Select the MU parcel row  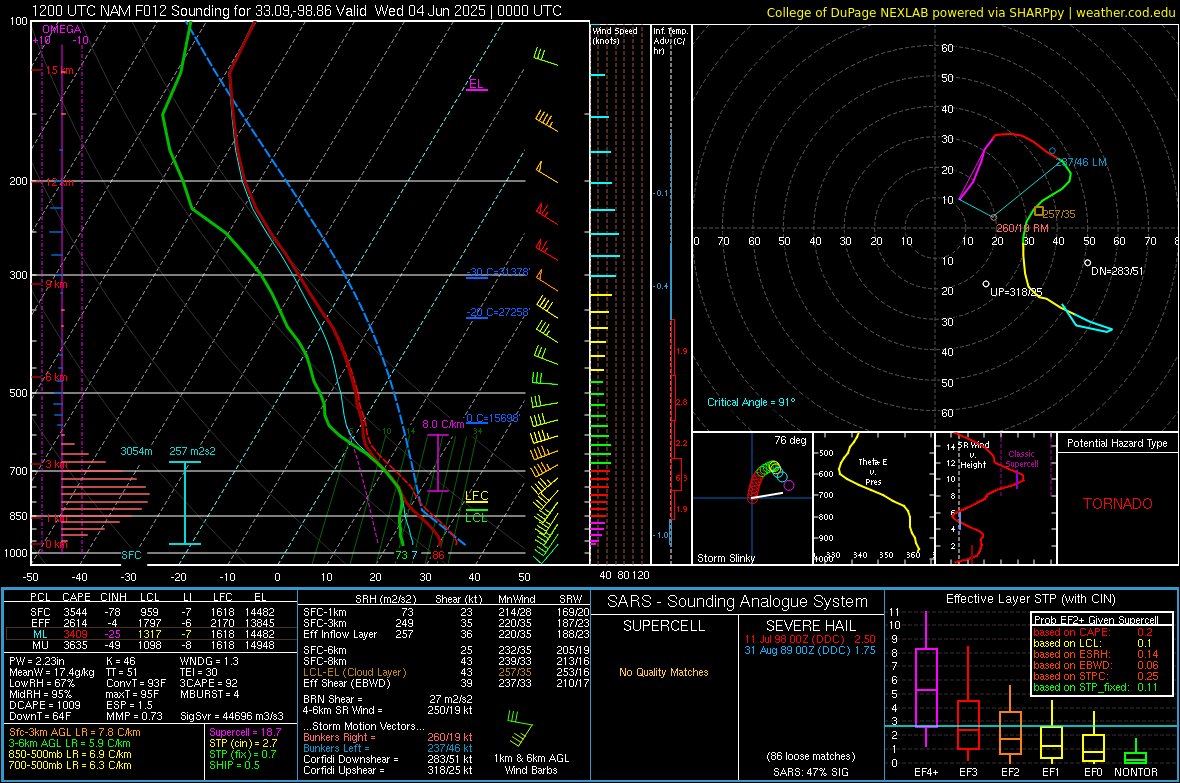coord(151,645)
